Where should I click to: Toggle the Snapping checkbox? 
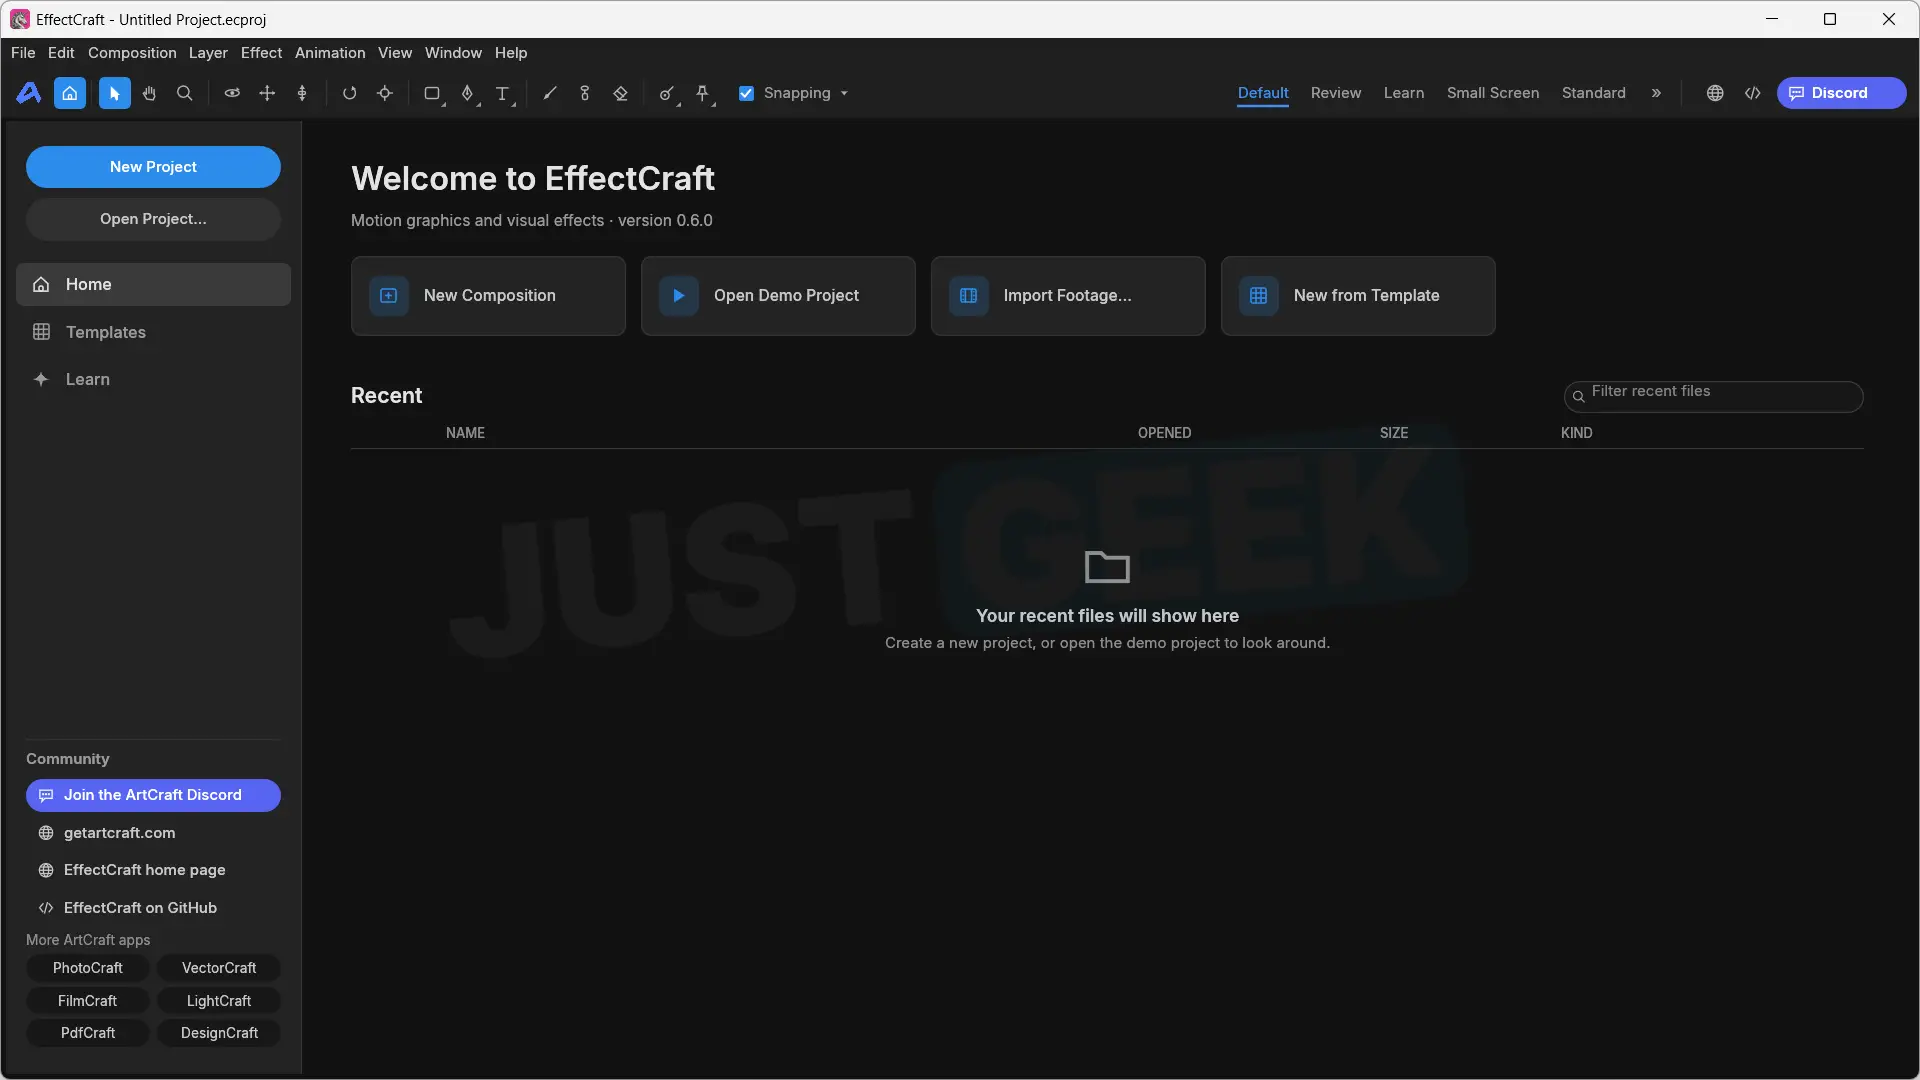point(746,93)
